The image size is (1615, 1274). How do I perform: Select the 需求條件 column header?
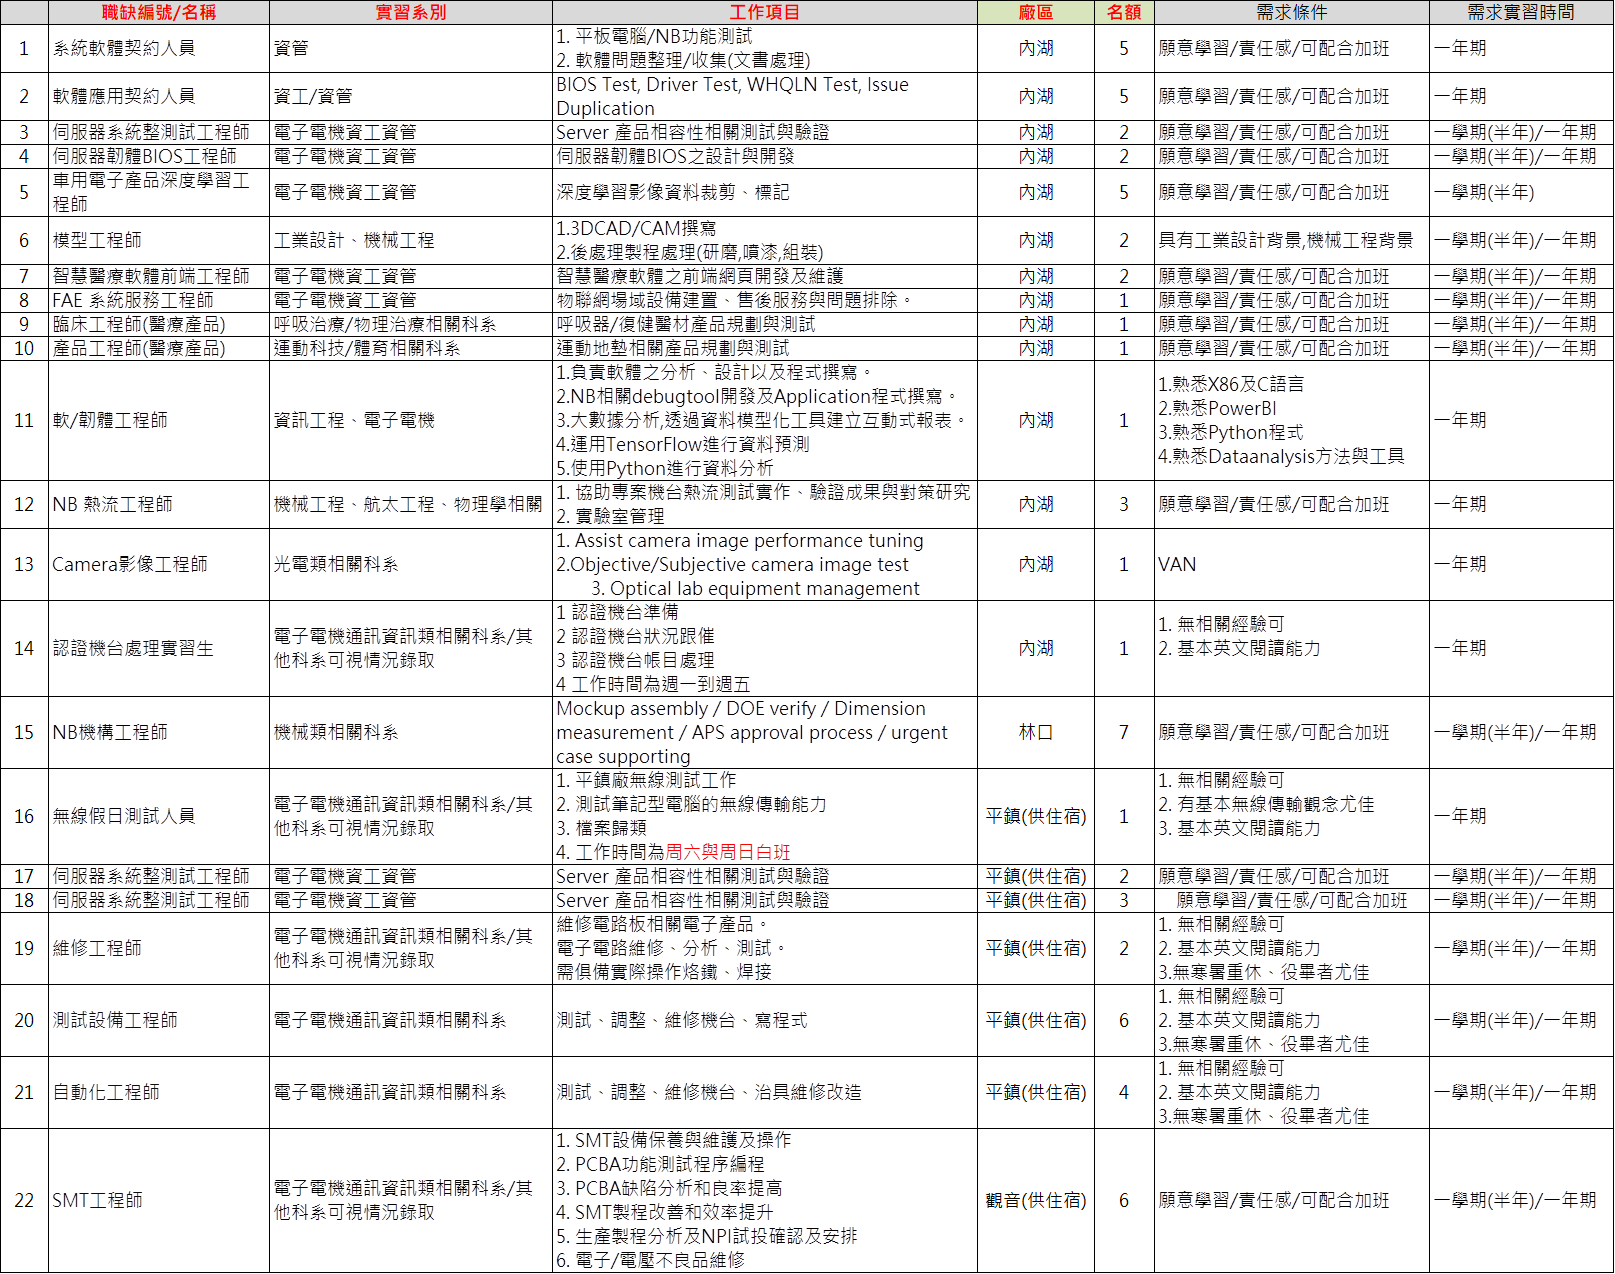click(x=1291, y=12)
